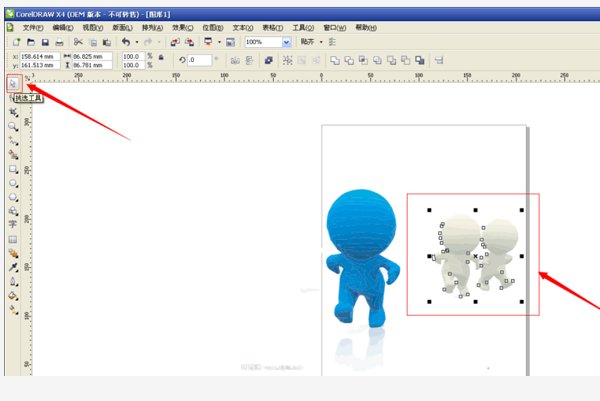Click the width field 86.825 mm
This screenshot has height=401, width=600.
(x=92, y=56)
